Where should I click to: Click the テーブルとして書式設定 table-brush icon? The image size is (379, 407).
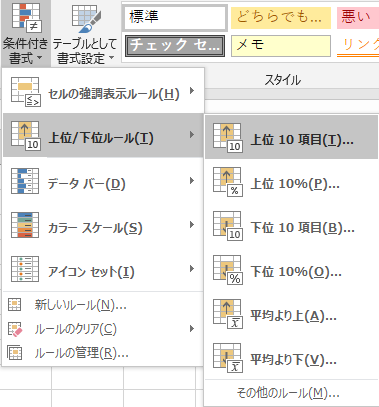click(x=86, y=19)
